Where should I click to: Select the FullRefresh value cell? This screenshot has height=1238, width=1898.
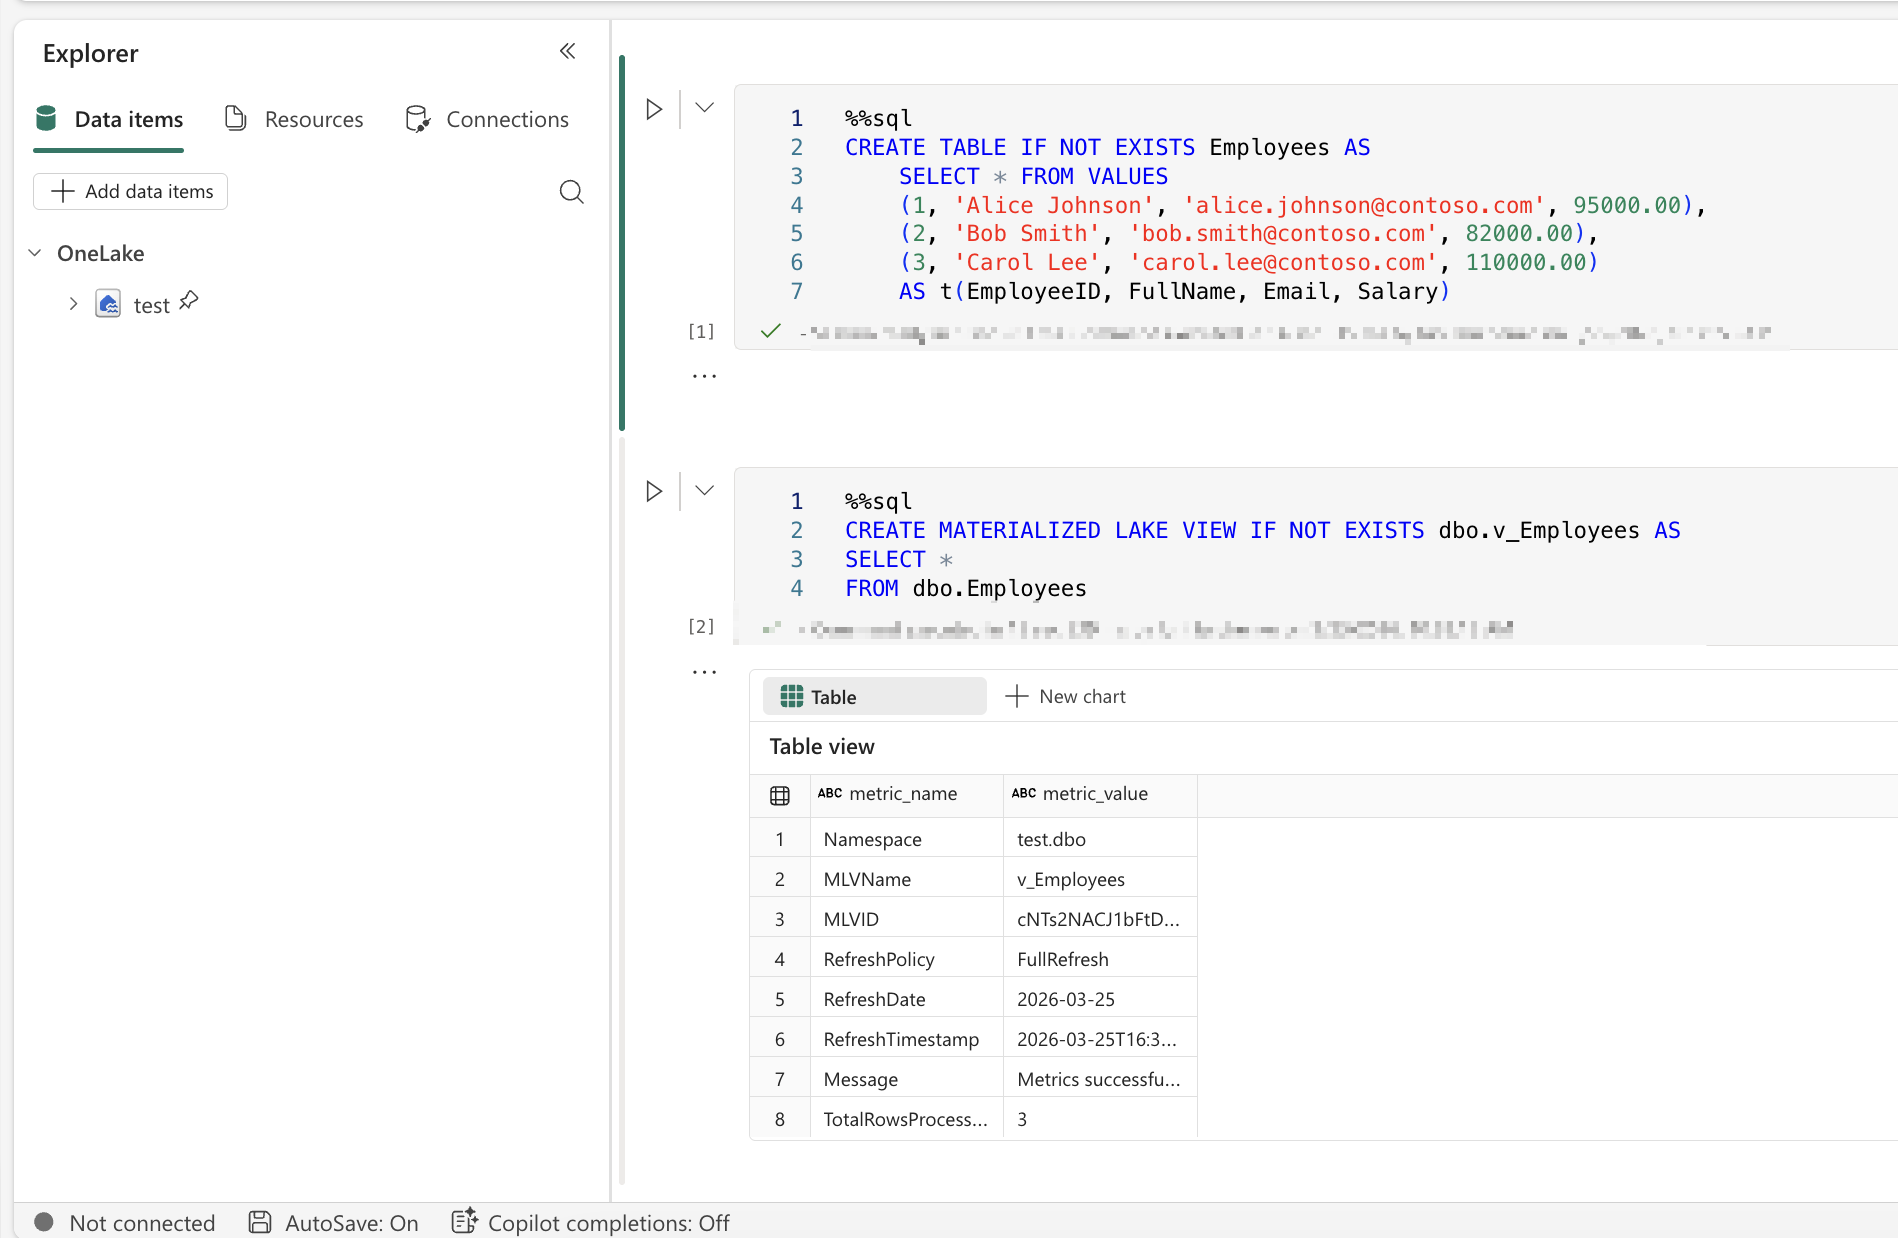pyautogui.click(x=1100, y=959)
